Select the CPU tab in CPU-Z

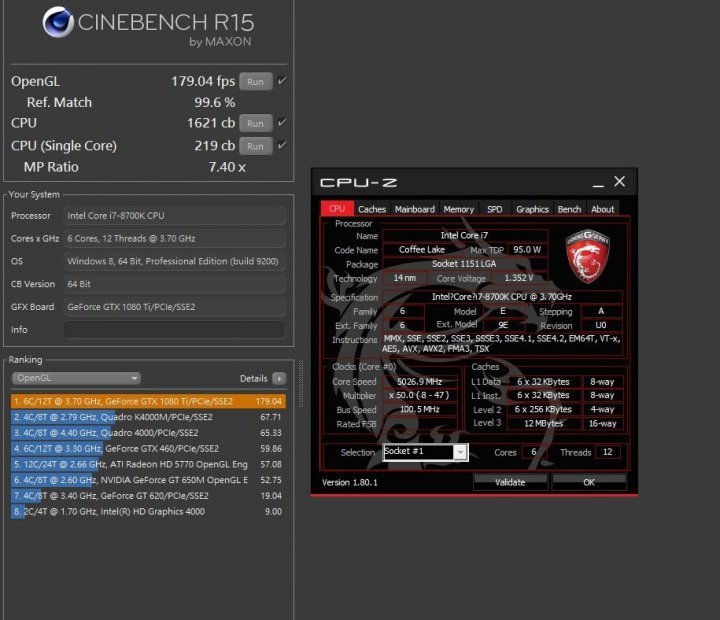coord(337,209)
